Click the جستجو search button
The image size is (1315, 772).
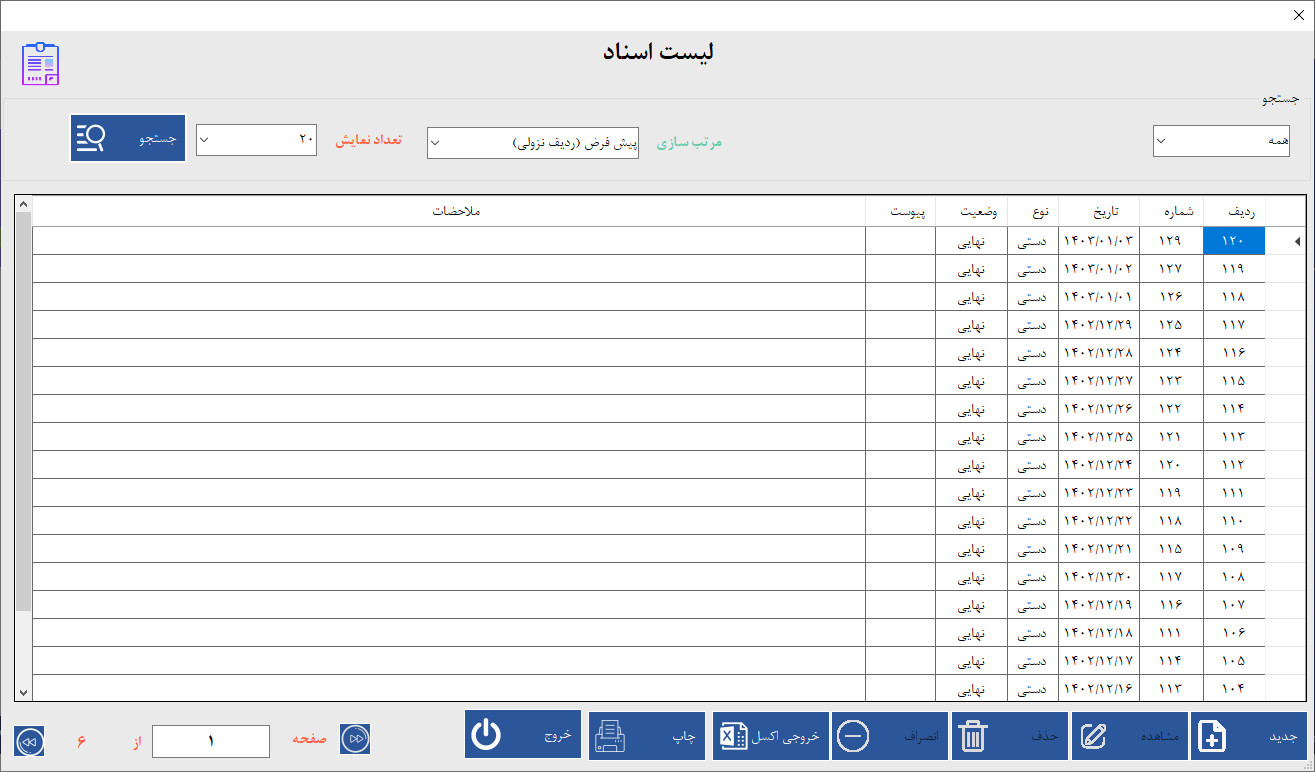click(x=128, y=138)
